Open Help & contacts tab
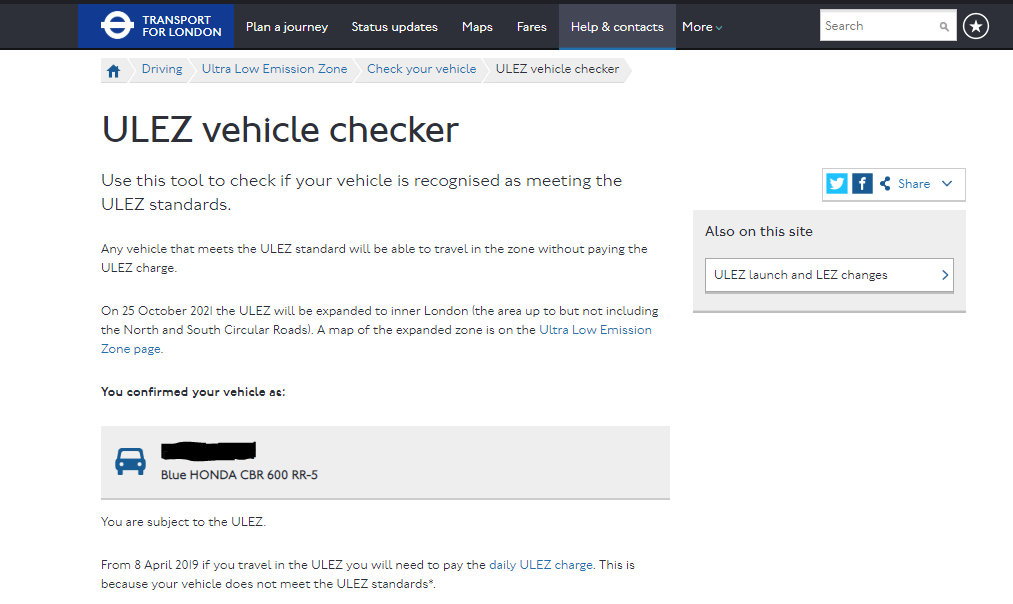Image resolution: width=1013 pixels, height=604 pixels. (x=617, y=27)
